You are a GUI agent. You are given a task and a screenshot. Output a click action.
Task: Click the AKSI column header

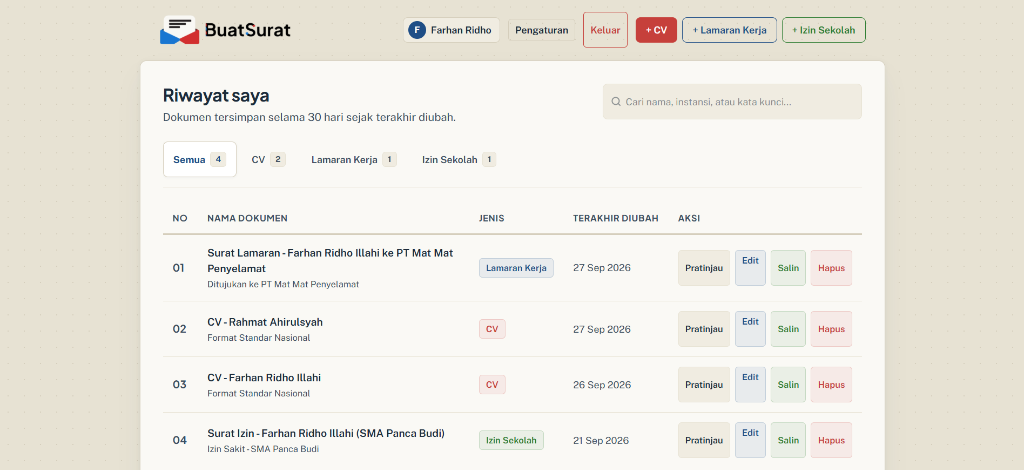point(689,218)
